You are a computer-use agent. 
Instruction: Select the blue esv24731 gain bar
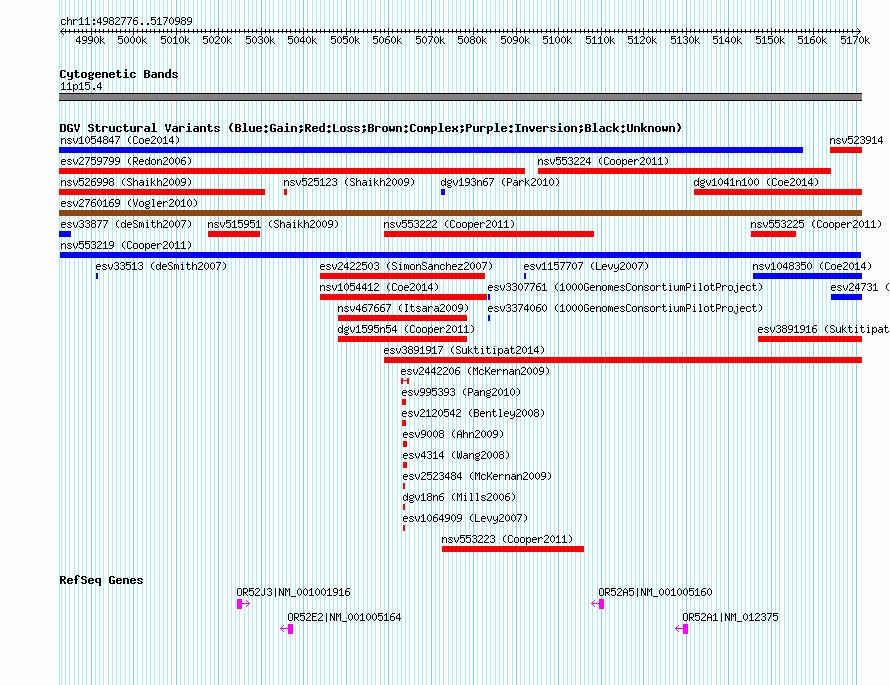click(x=846, y=297)
